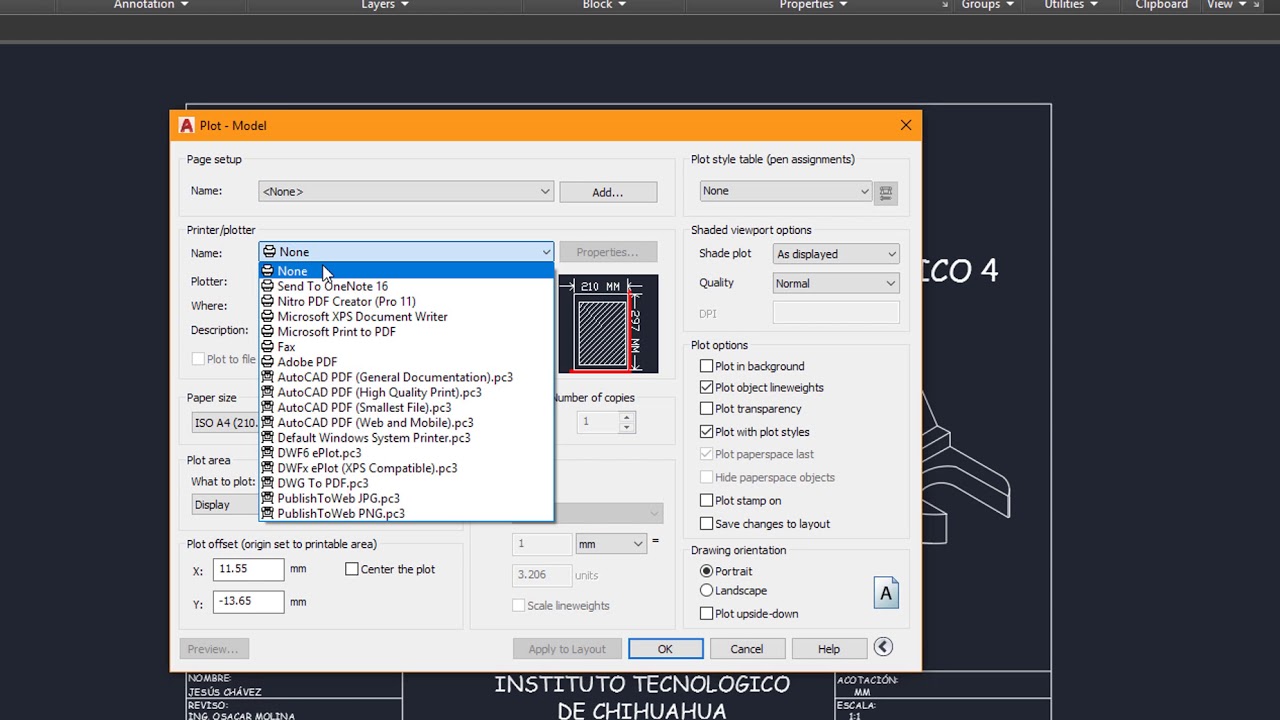This screenshot has height=720, width=1280.
Task: Pick PublishToWeb PNG.pc3
Action: pyautogui.click(x=406, y=513)
